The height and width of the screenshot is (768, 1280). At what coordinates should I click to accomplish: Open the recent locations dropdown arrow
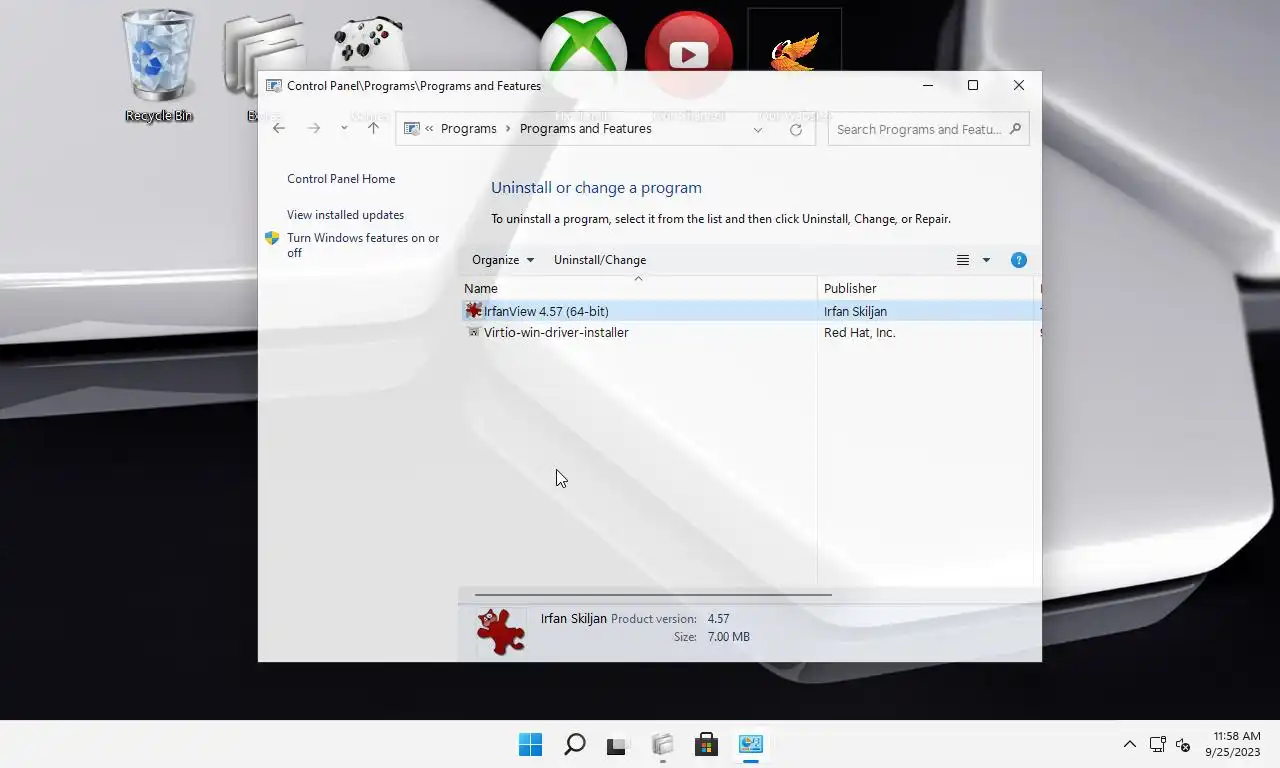[344, 128]
